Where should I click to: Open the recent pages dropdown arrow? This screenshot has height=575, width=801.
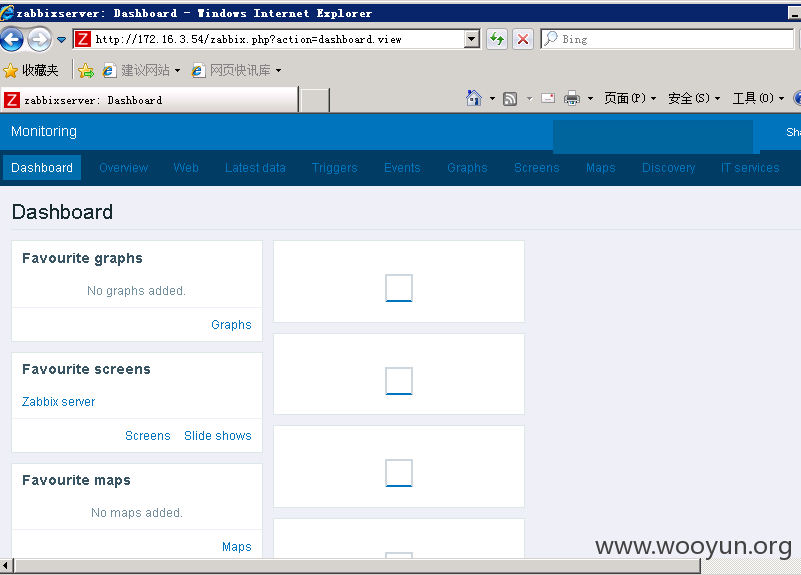[x=61, y=40]
